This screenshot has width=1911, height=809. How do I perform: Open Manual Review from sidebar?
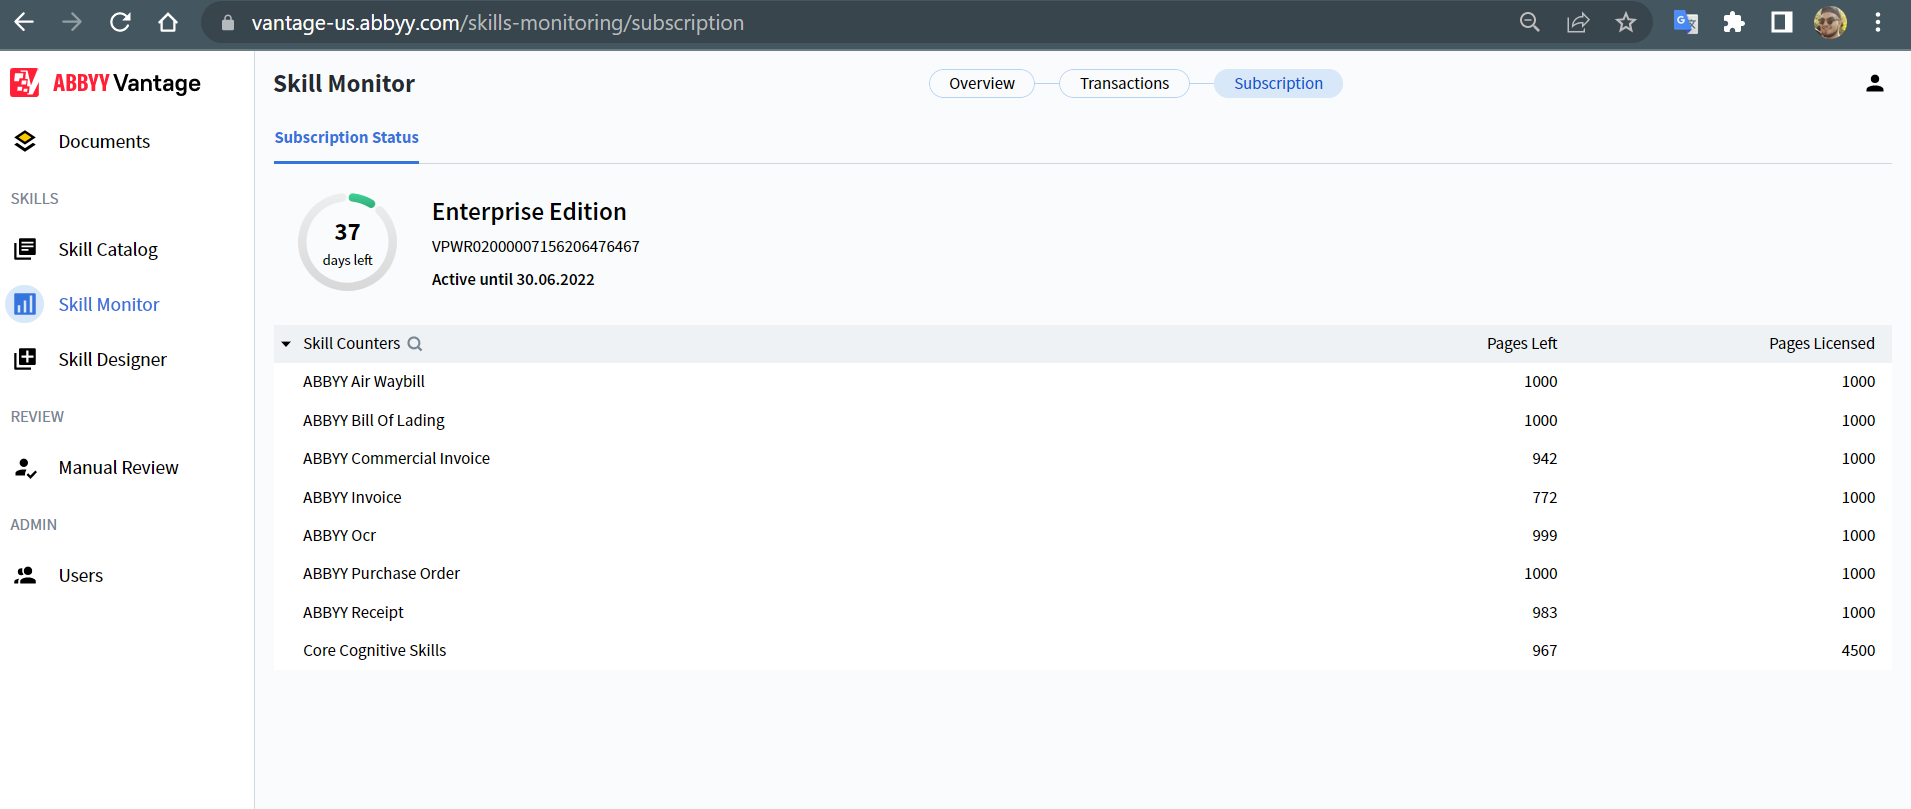pos(119,468)
